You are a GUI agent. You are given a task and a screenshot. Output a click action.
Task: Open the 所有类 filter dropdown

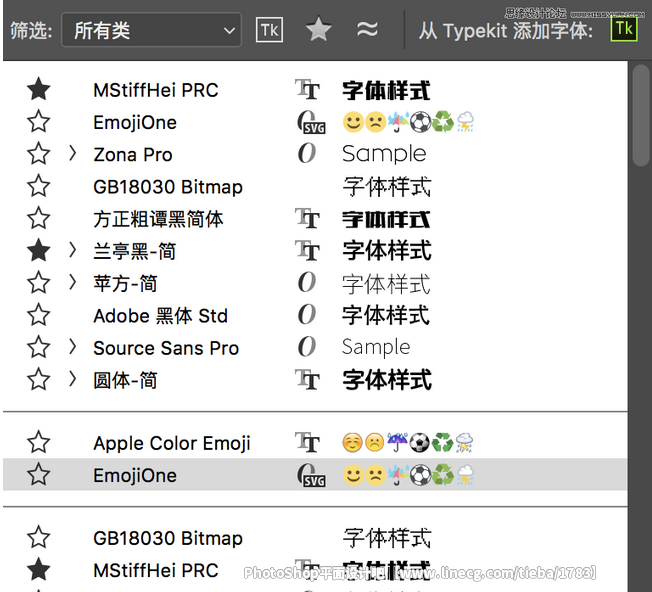point(151,30)
